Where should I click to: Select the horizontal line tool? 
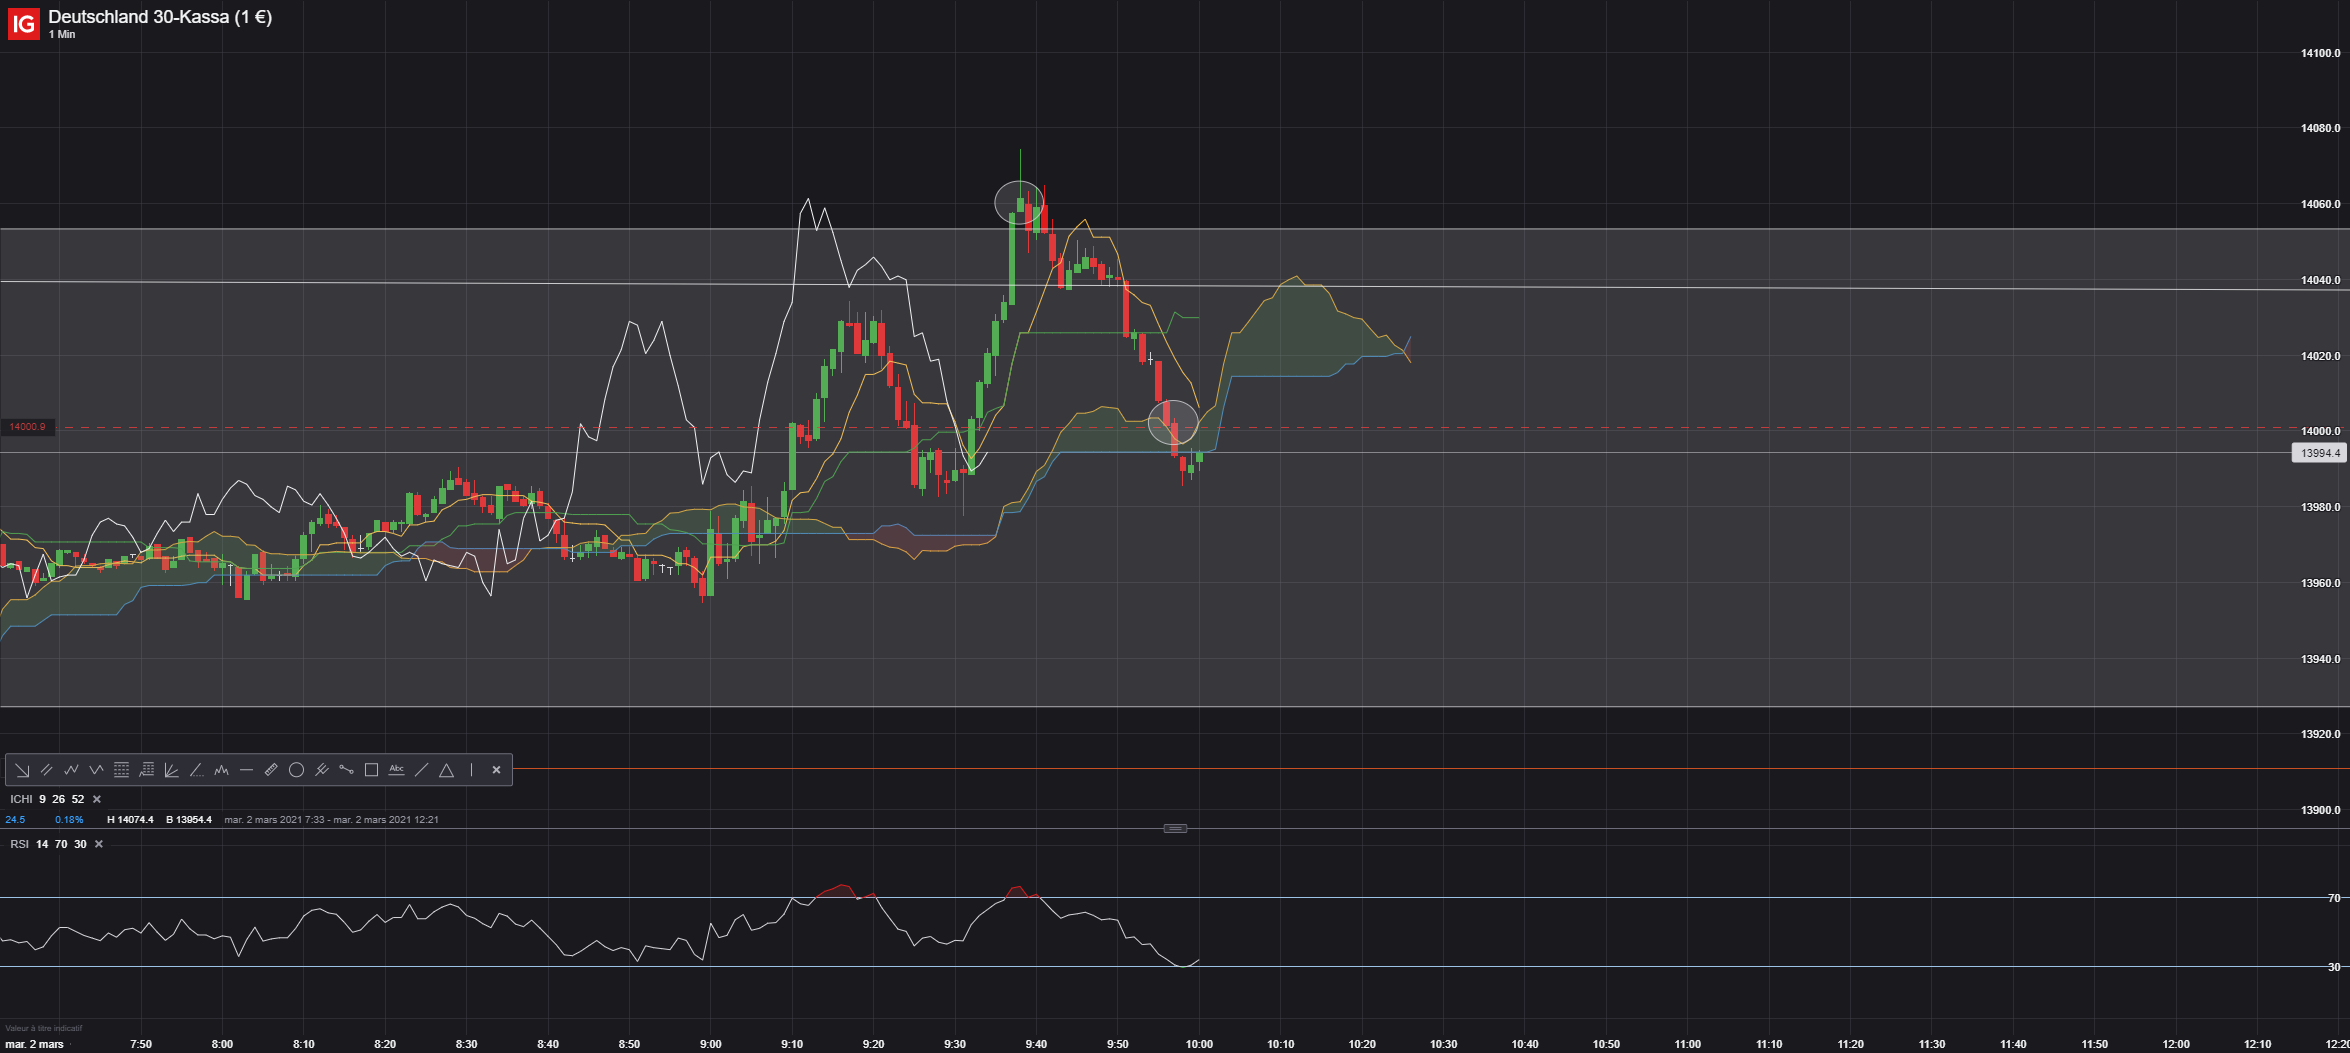click(246, 770)
